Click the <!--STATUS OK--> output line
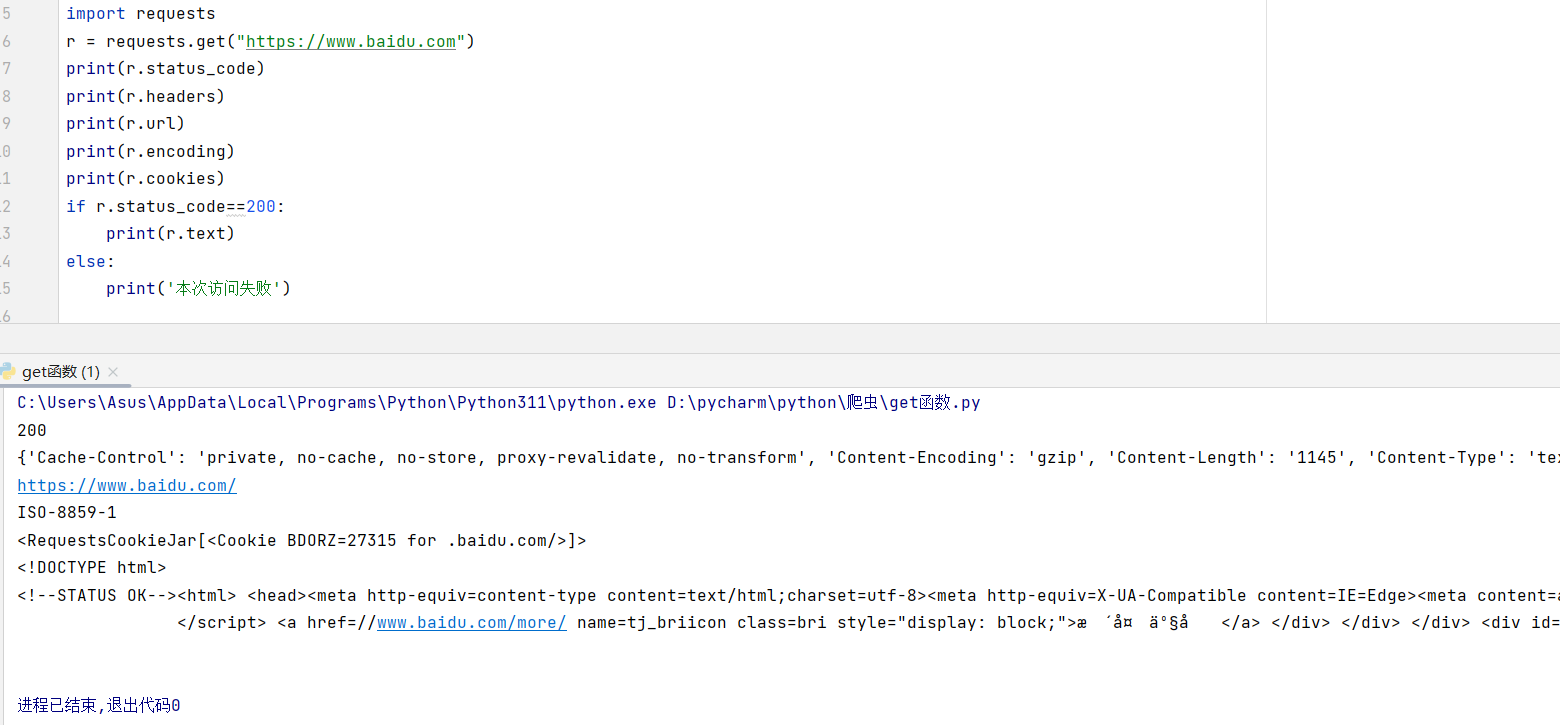 click(788, 596)
